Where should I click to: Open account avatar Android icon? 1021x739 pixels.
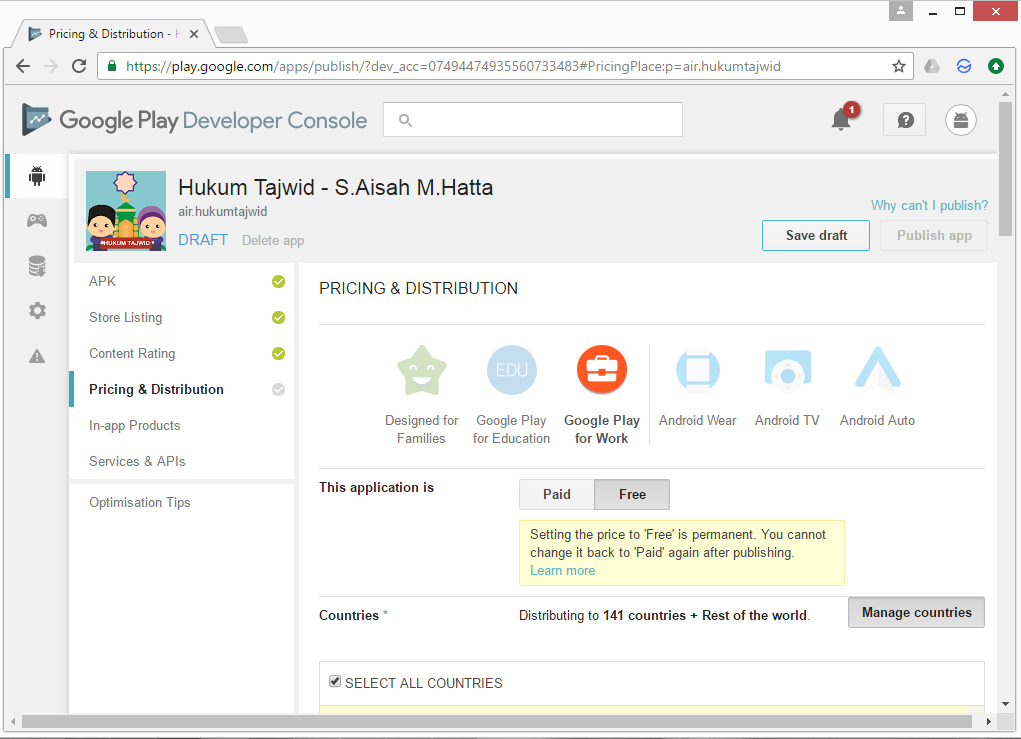click(x=960, y=120)
